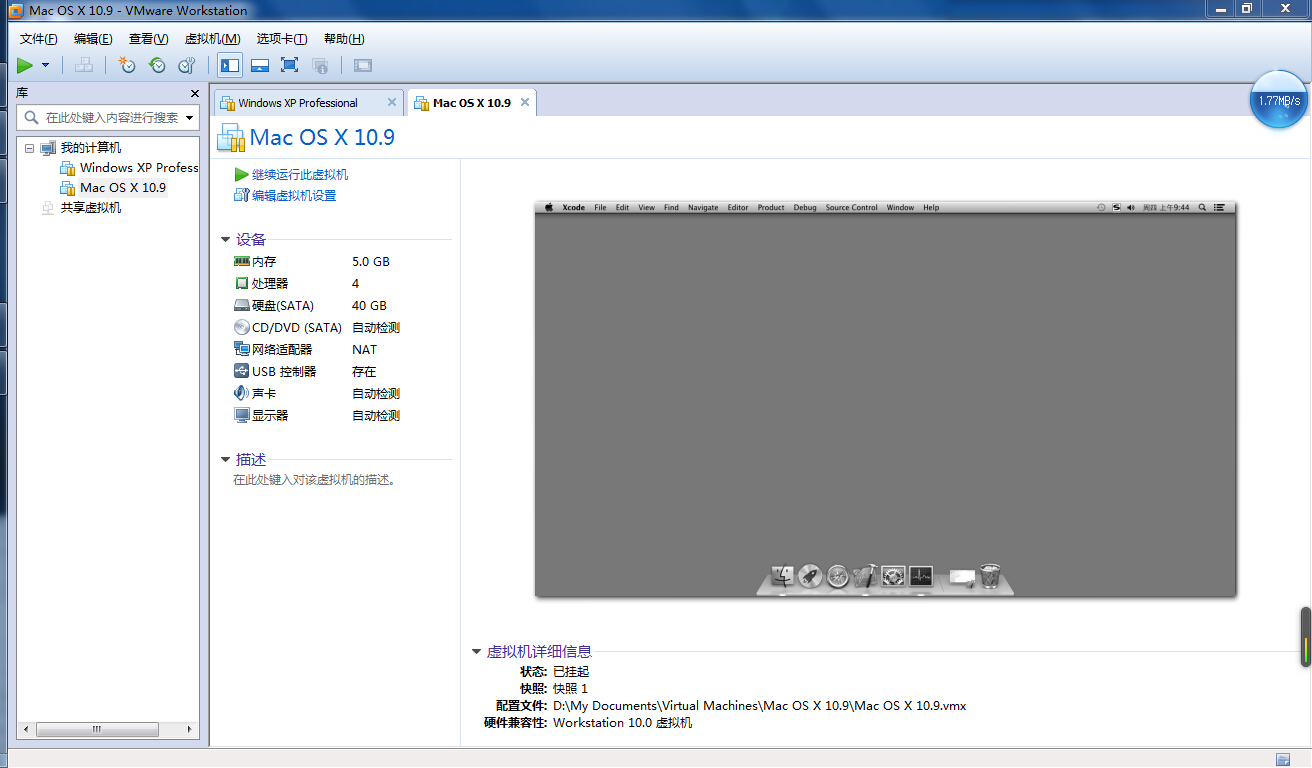The width and height of the screenshot is (1312, 768).
Task: Close the Mac OS X 10.9 tab
Action: click(x=525, y=102)
